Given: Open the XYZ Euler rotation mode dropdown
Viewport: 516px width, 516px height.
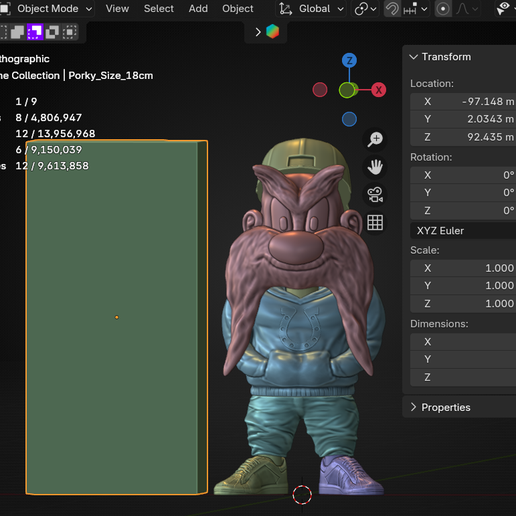Looking at the screenshot, I should [463, 231].
